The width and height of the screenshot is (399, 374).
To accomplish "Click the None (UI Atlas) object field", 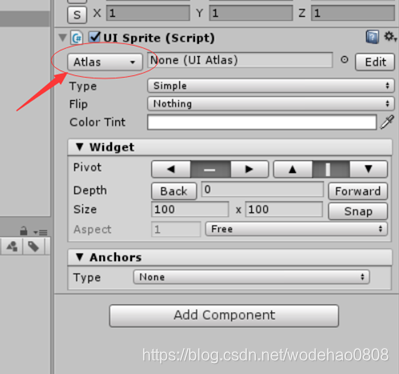I will [x=240, y=60].
